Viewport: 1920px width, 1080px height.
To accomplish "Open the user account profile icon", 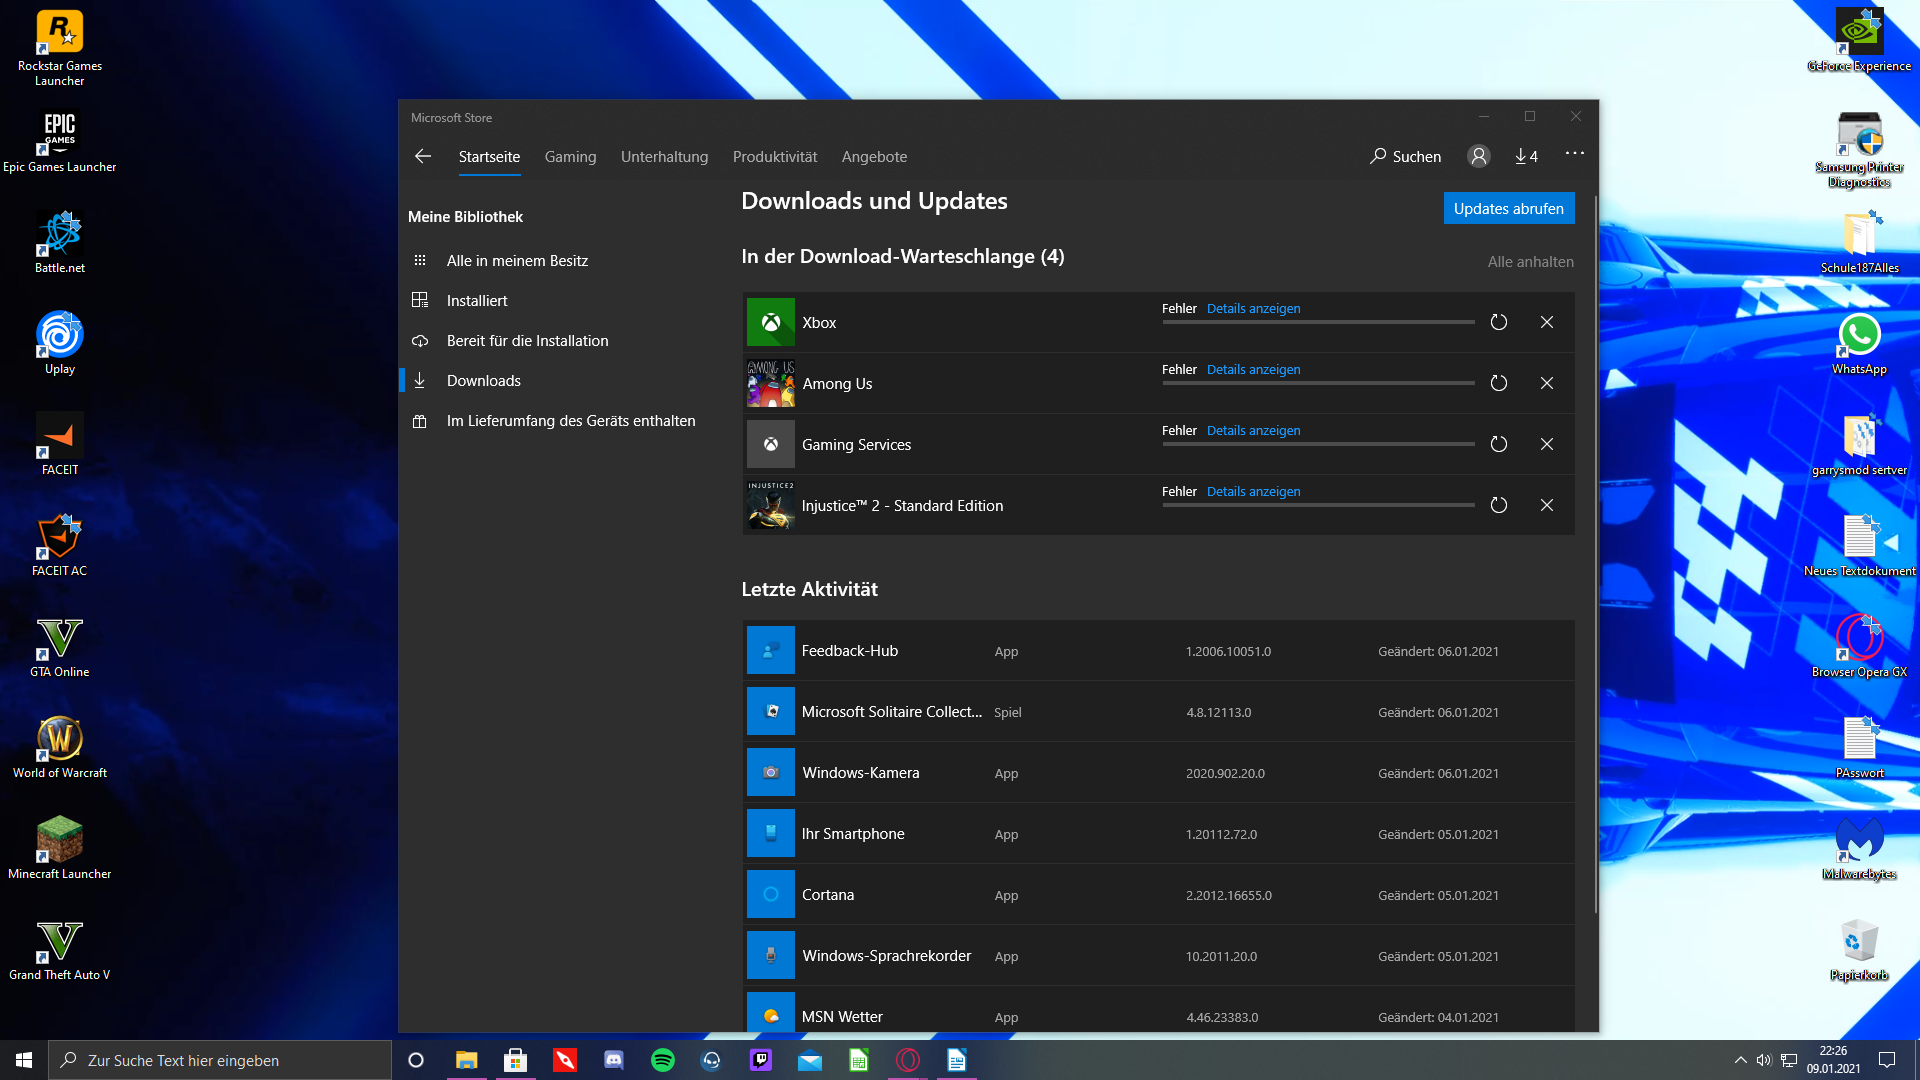I will point(1478,156).
